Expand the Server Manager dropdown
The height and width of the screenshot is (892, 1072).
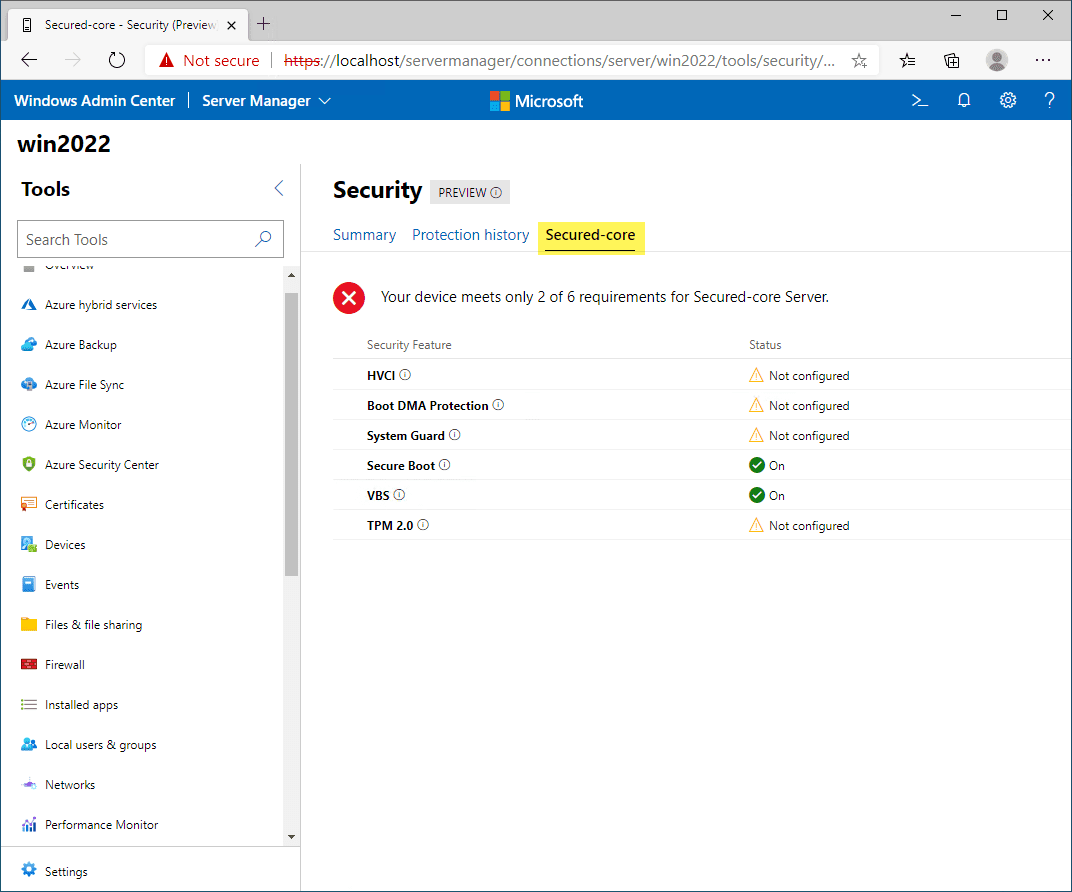click(266, 100)
